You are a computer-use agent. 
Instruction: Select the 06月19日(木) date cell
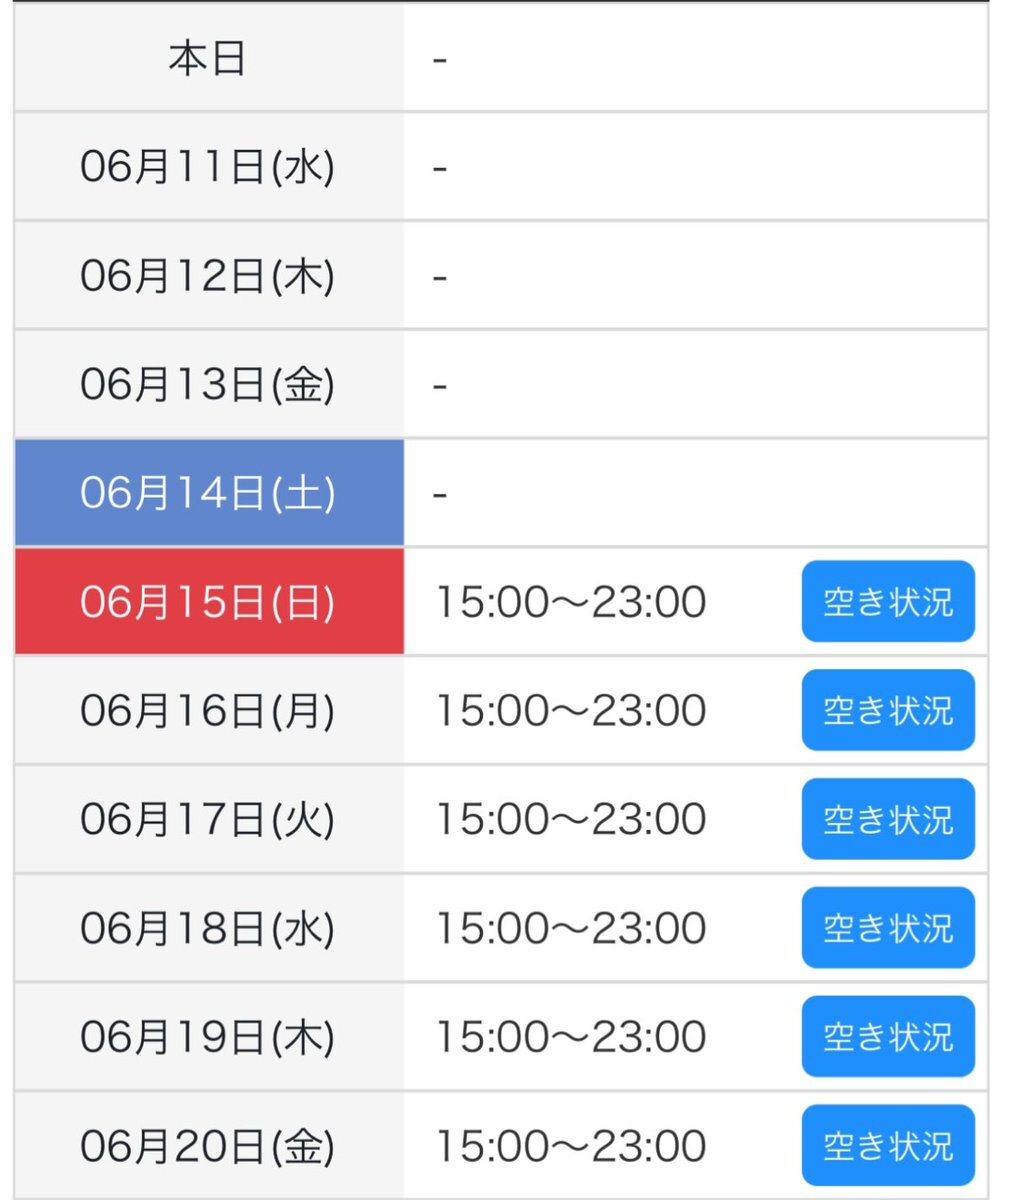coord(209,1037)
